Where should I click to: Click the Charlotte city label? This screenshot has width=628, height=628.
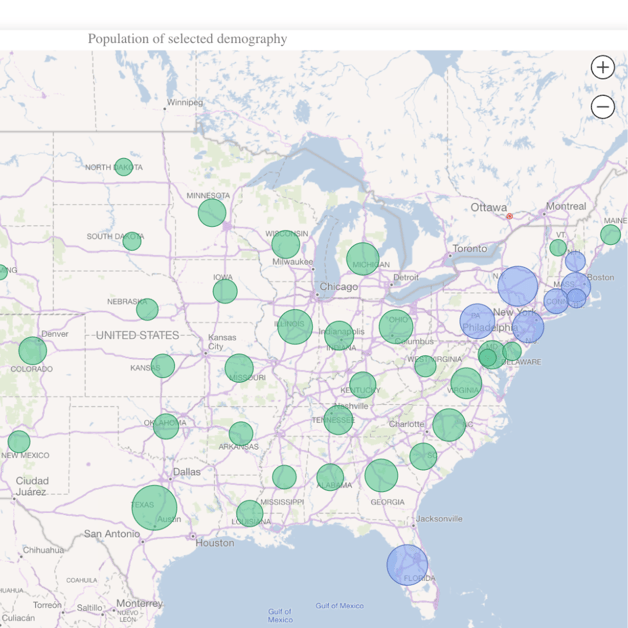pos(406,424)
